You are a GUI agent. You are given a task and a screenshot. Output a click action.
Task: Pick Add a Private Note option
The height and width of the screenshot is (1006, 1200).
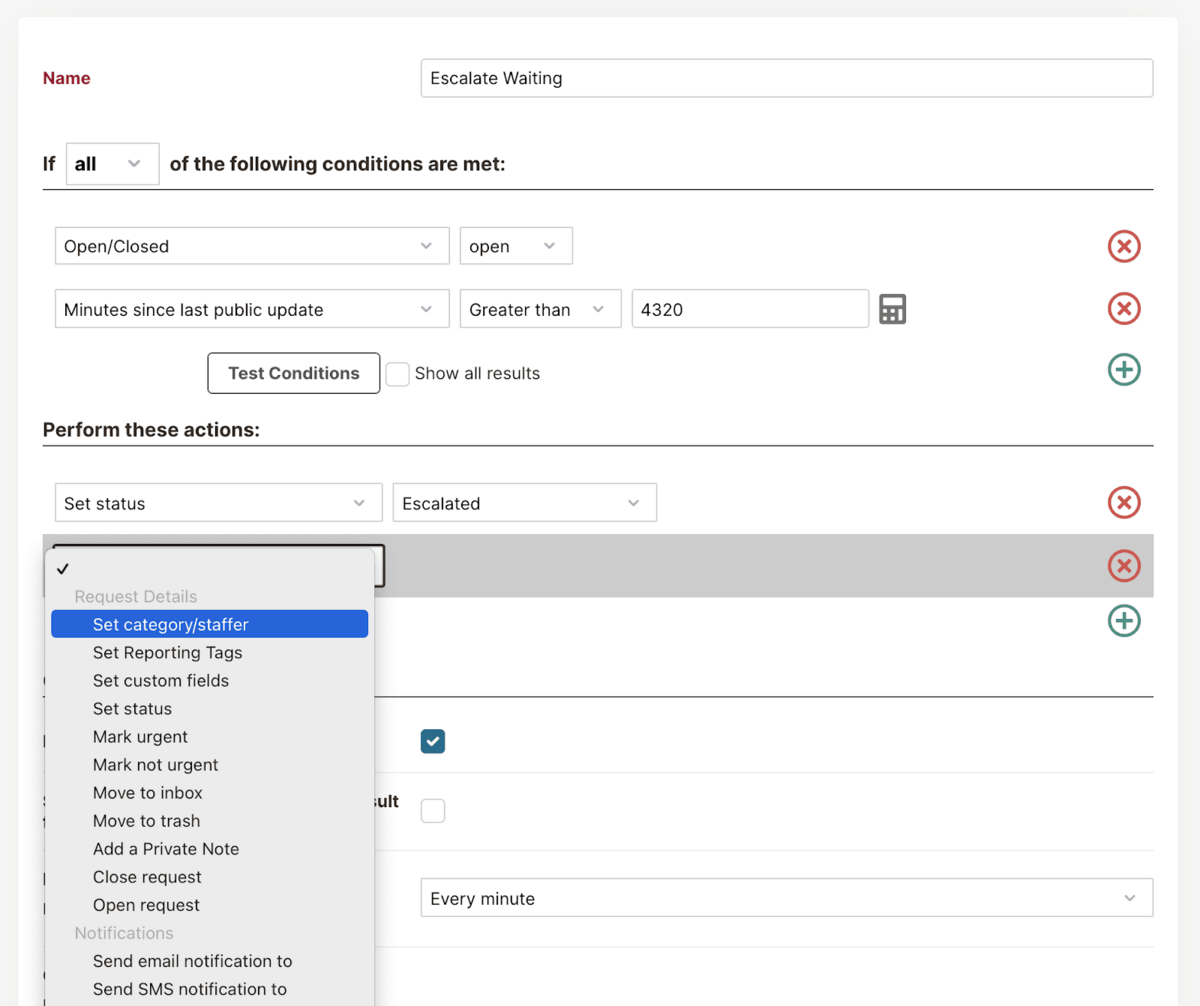[x=166, y=849]
